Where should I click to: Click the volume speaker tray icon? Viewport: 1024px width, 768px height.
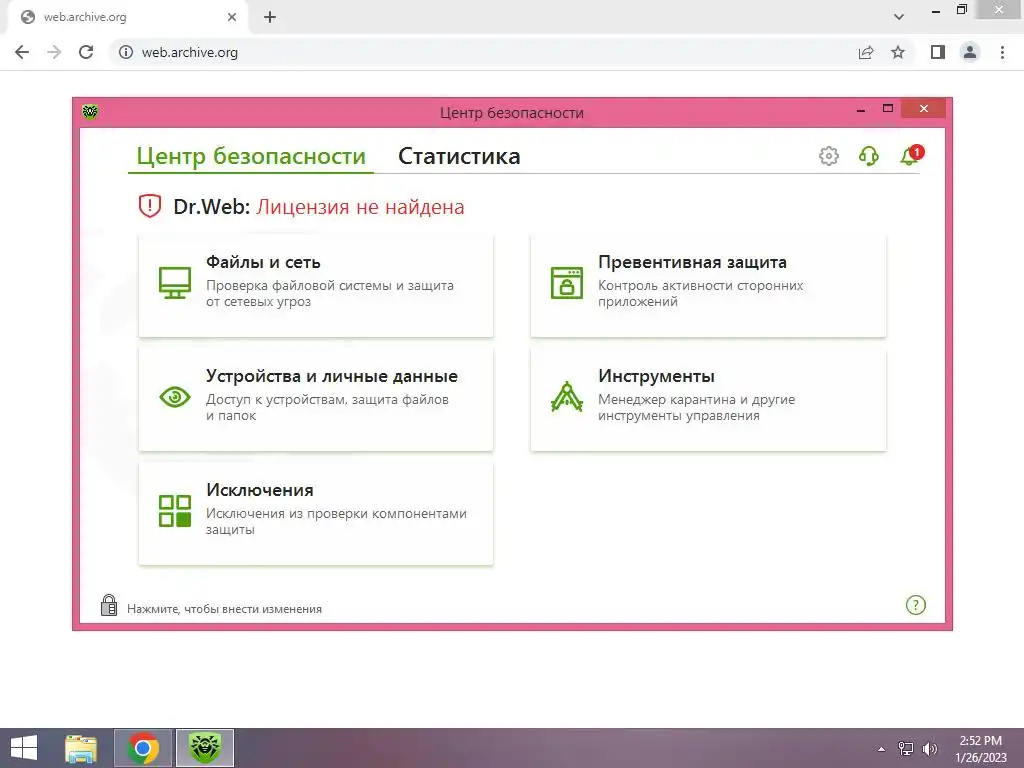click(x=930, y=749)
